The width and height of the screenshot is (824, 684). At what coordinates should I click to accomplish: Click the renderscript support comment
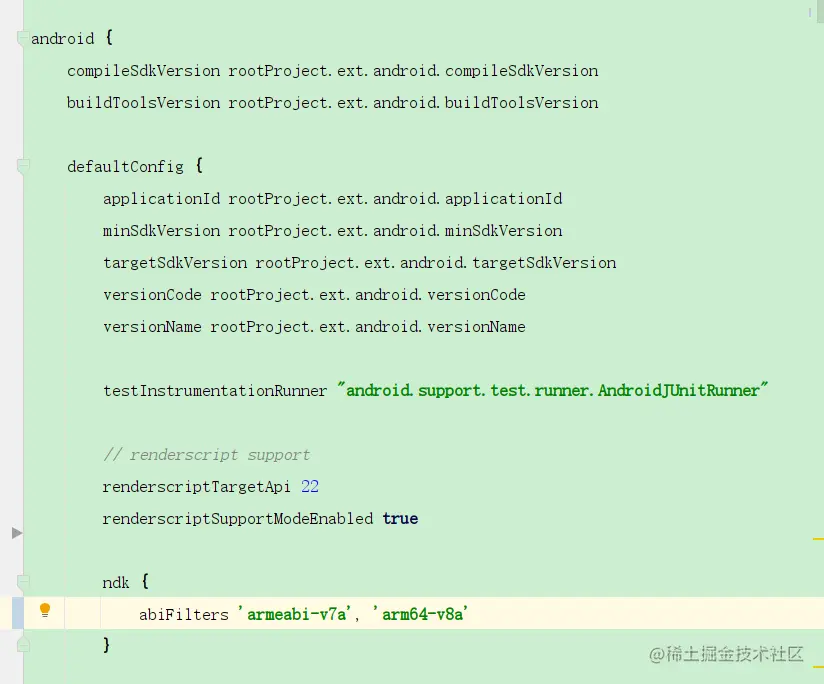tap(207, 455)
